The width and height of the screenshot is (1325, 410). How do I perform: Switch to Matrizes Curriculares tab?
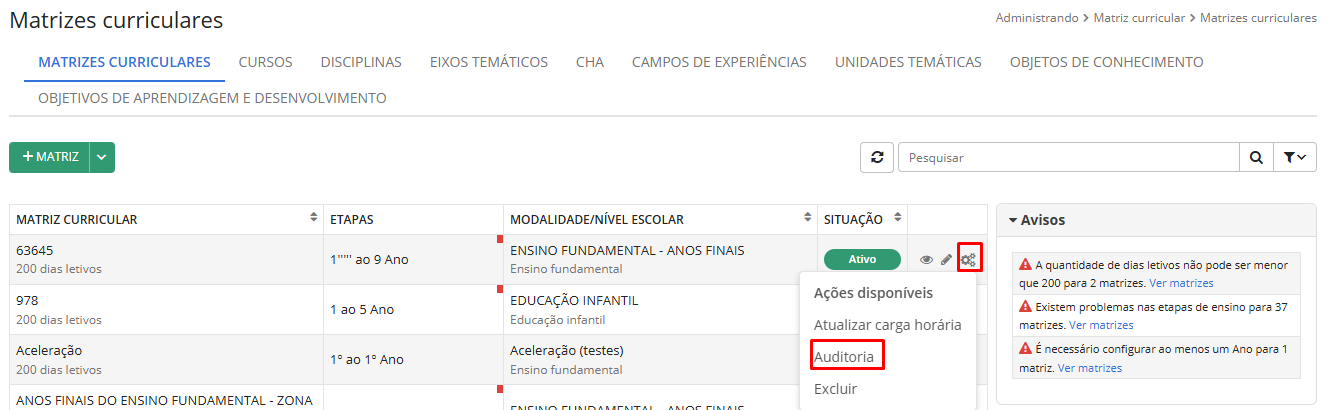coord(124,62)
